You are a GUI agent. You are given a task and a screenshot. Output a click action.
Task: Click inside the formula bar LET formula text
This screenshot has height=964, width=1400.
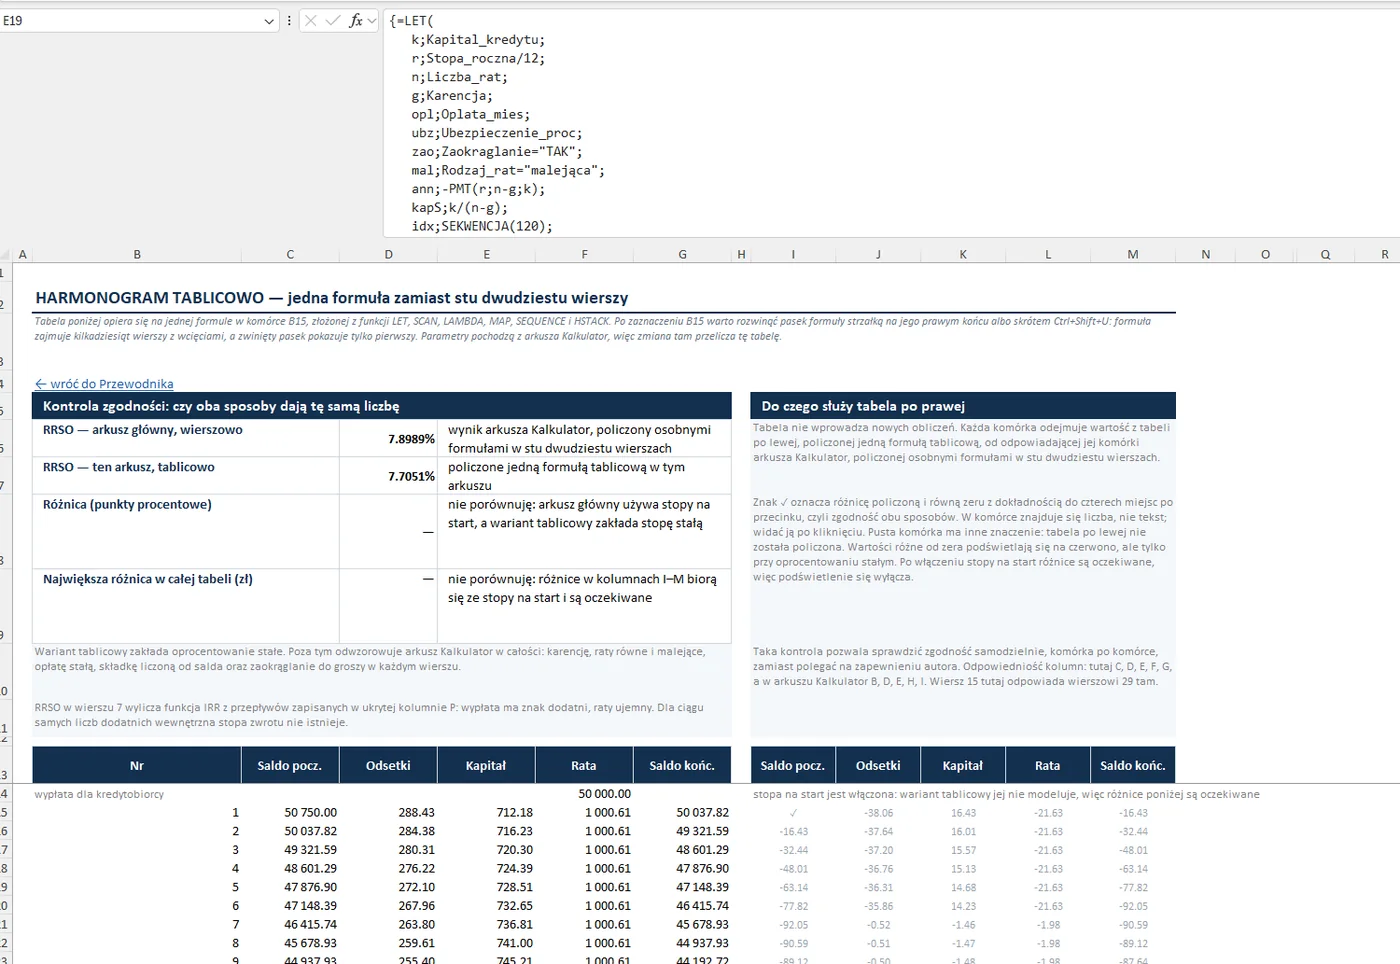tap(890, 123)
